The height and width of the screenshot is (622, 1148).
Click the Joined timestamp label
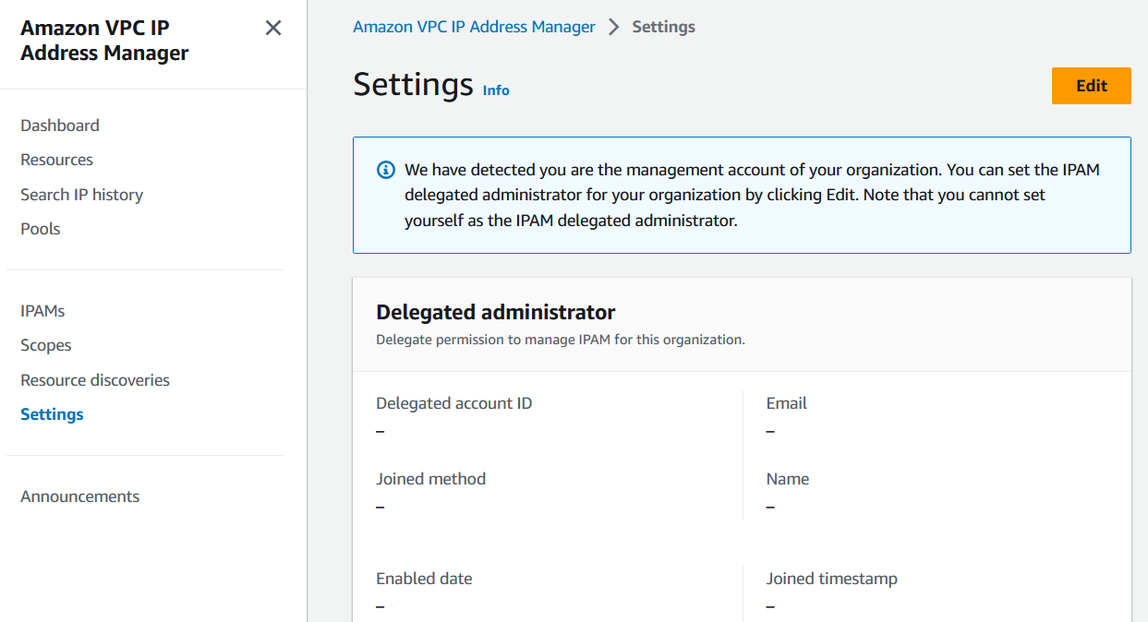(x=832, y=578)
